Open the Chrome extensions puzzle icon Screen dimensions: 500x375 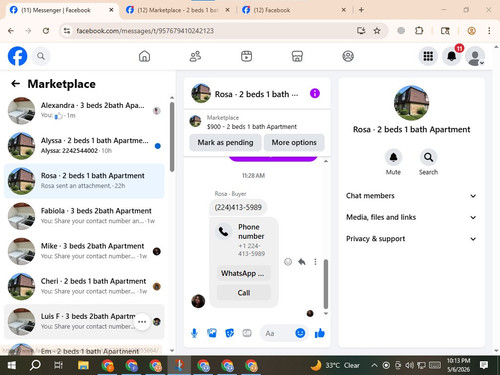419,31
